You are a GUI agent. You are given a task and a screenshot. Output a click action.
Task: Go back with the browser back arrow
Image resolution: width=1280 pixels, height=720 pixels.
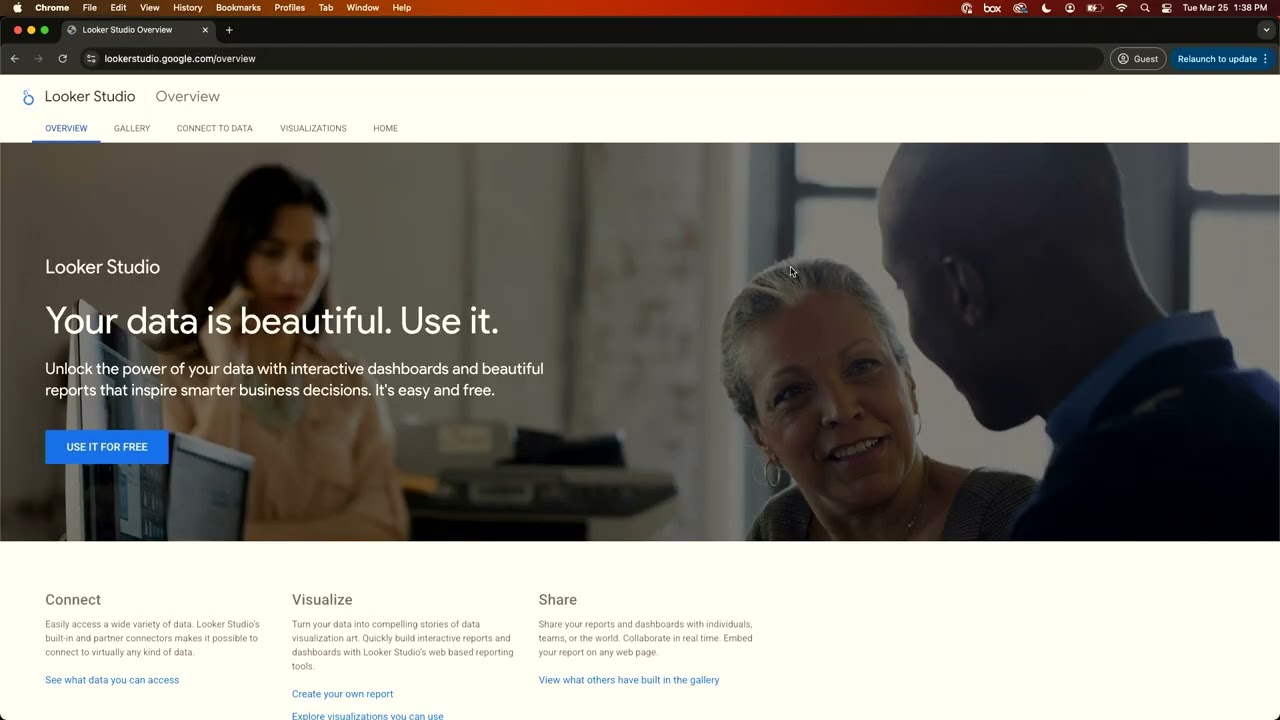point(15,59)
